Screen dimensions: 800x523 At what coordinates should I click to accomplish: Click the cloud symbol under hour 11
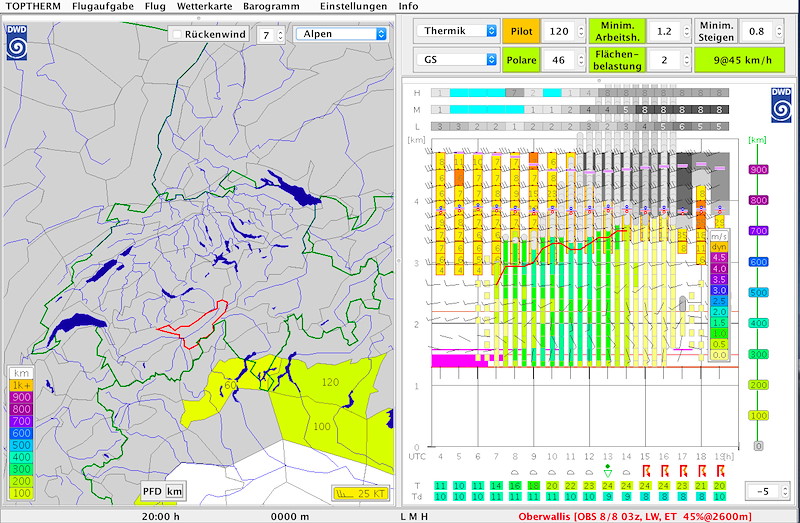570,472
